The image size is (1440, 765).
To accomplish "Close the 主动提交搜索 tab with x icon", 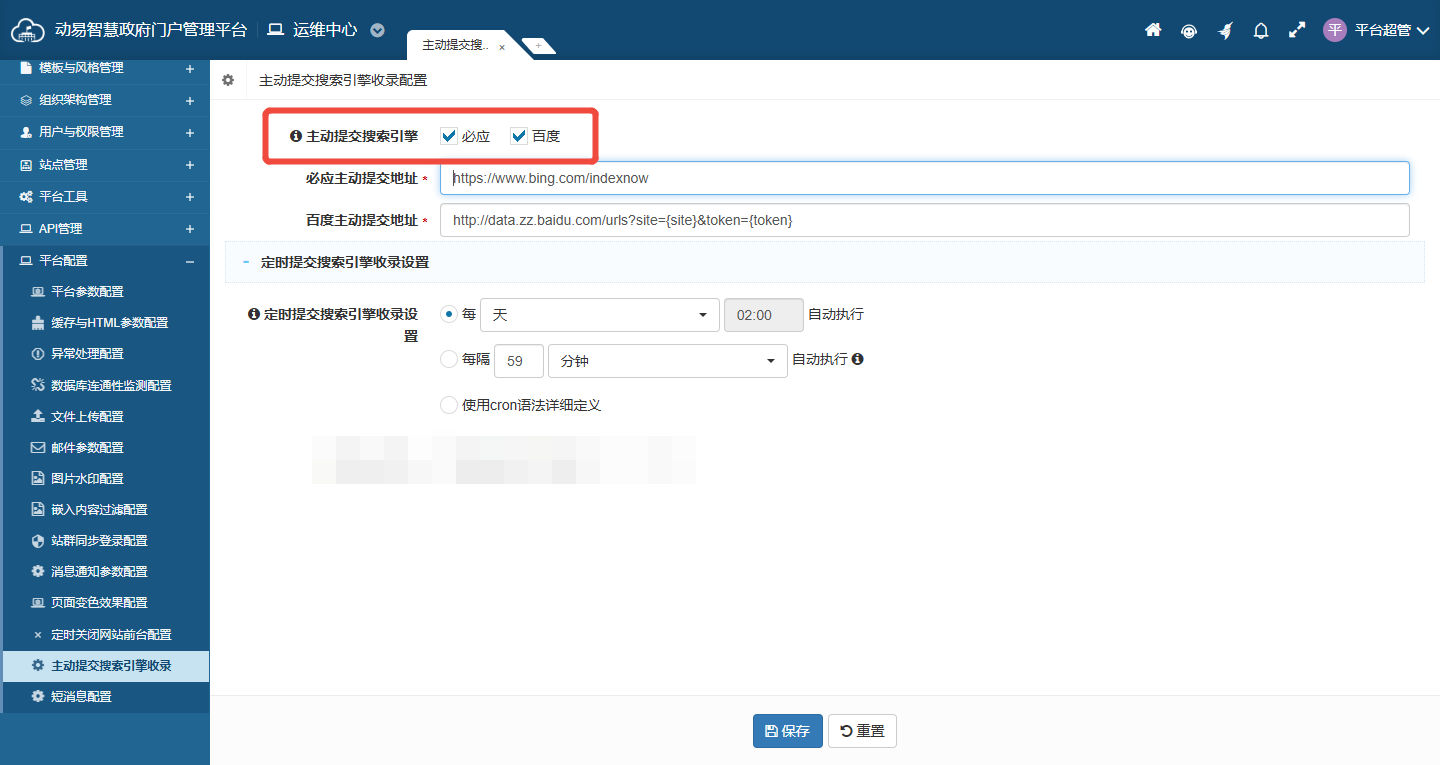I will pyautogui.click(x=502, y=47).
